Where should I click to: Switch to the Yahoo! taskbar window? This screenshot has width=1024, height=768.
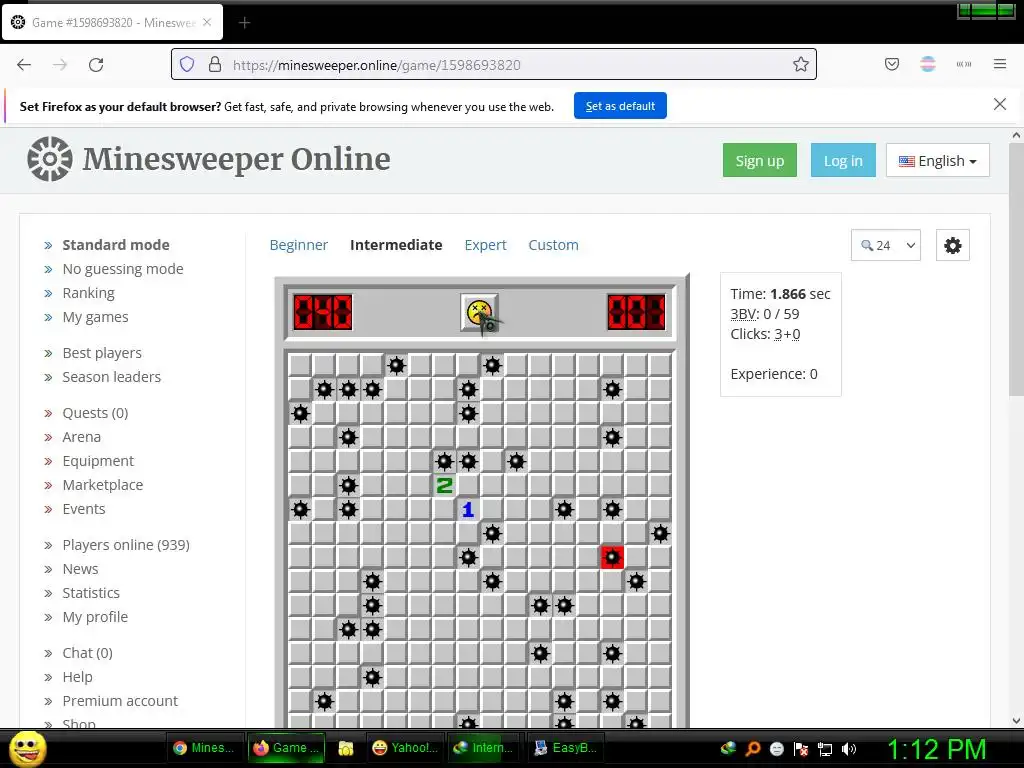pyautogui.click(x=406, y=748)
